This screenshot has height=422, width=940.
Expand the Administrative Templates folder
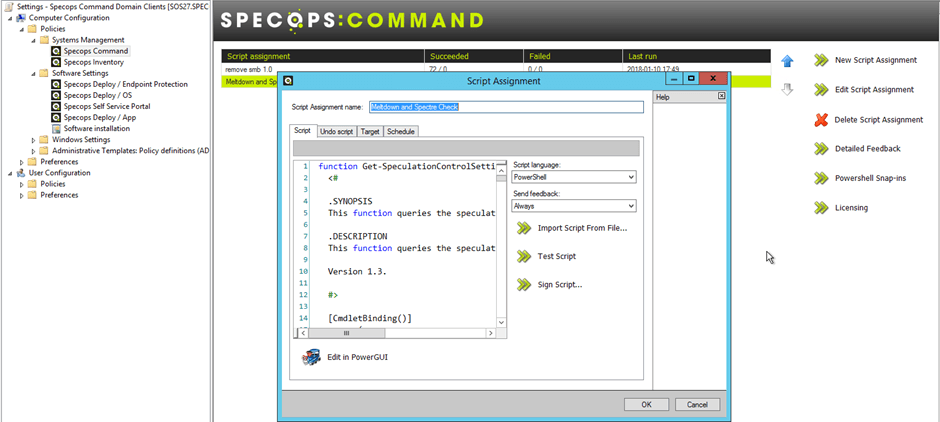pyautogui.click(x=34, y=150)
